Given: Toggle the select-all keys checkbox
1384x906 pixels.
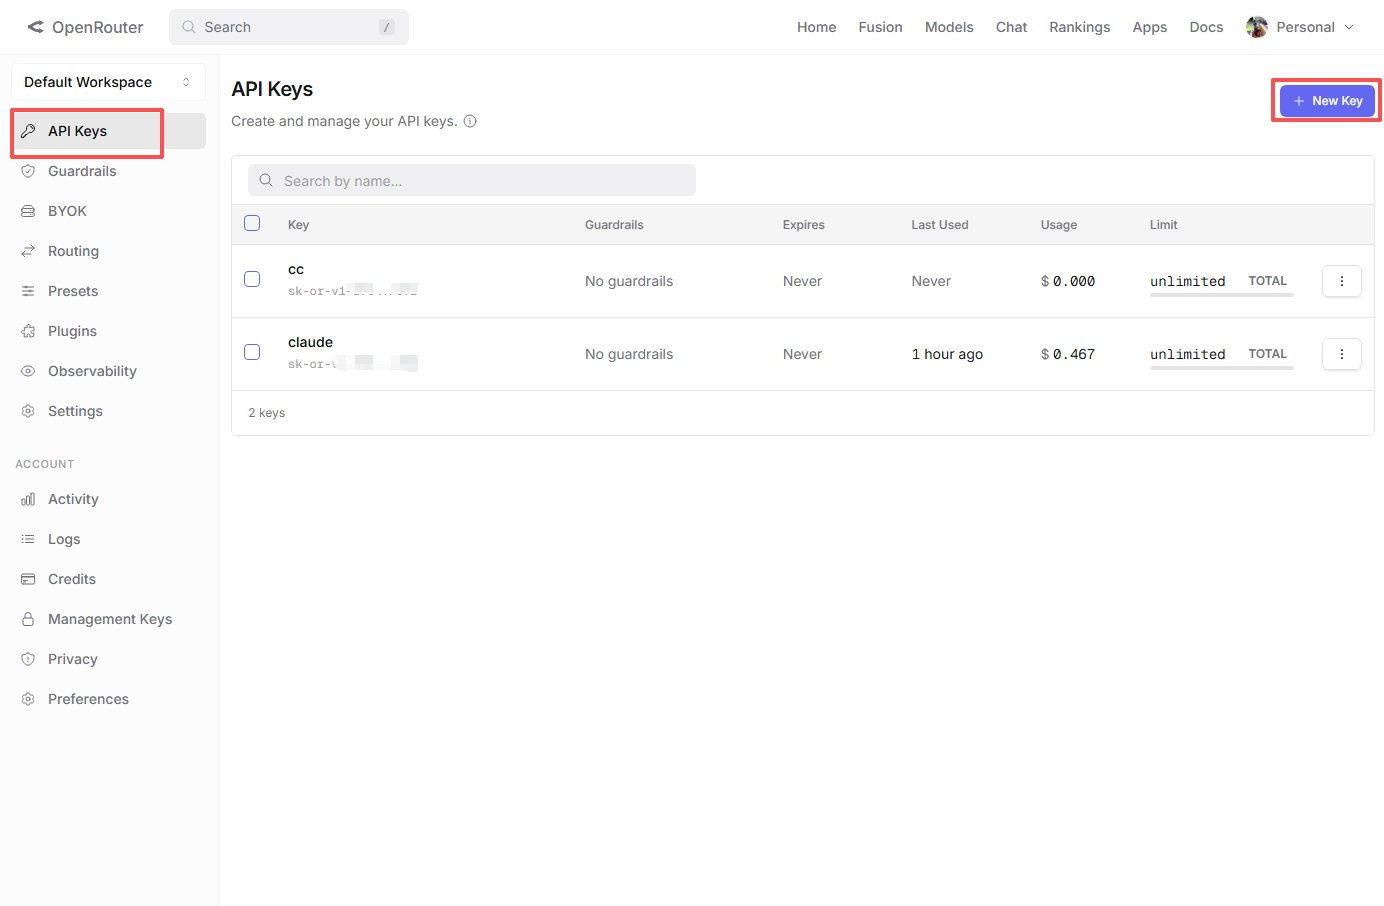Looking at the screenshot, I should click(x=252, y=223).
